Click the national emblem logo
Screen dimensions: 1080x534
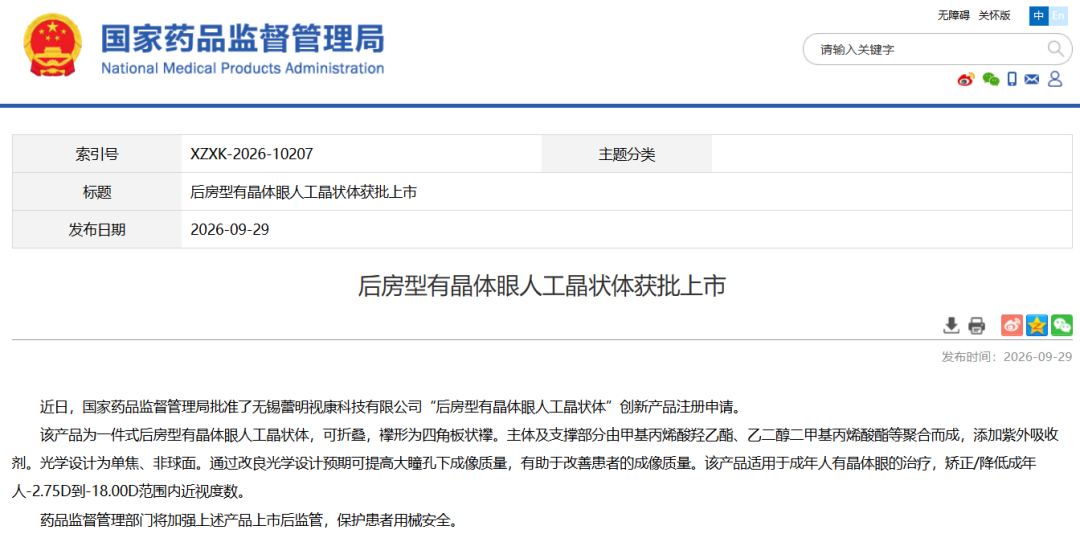52,46
